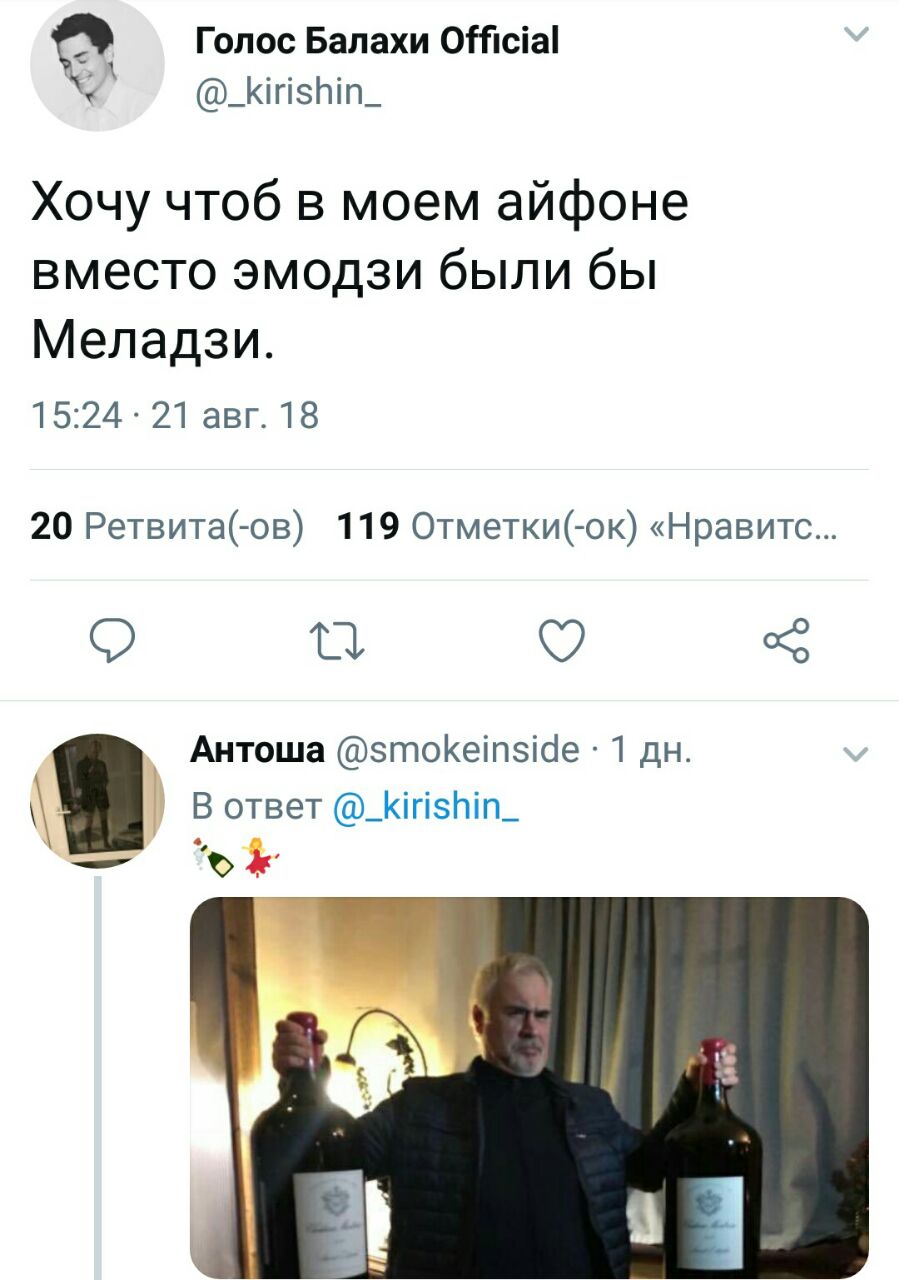Tap the 15:24 · 21 авг. 18 timestamp
The image size is (899, 1280).
175,414
